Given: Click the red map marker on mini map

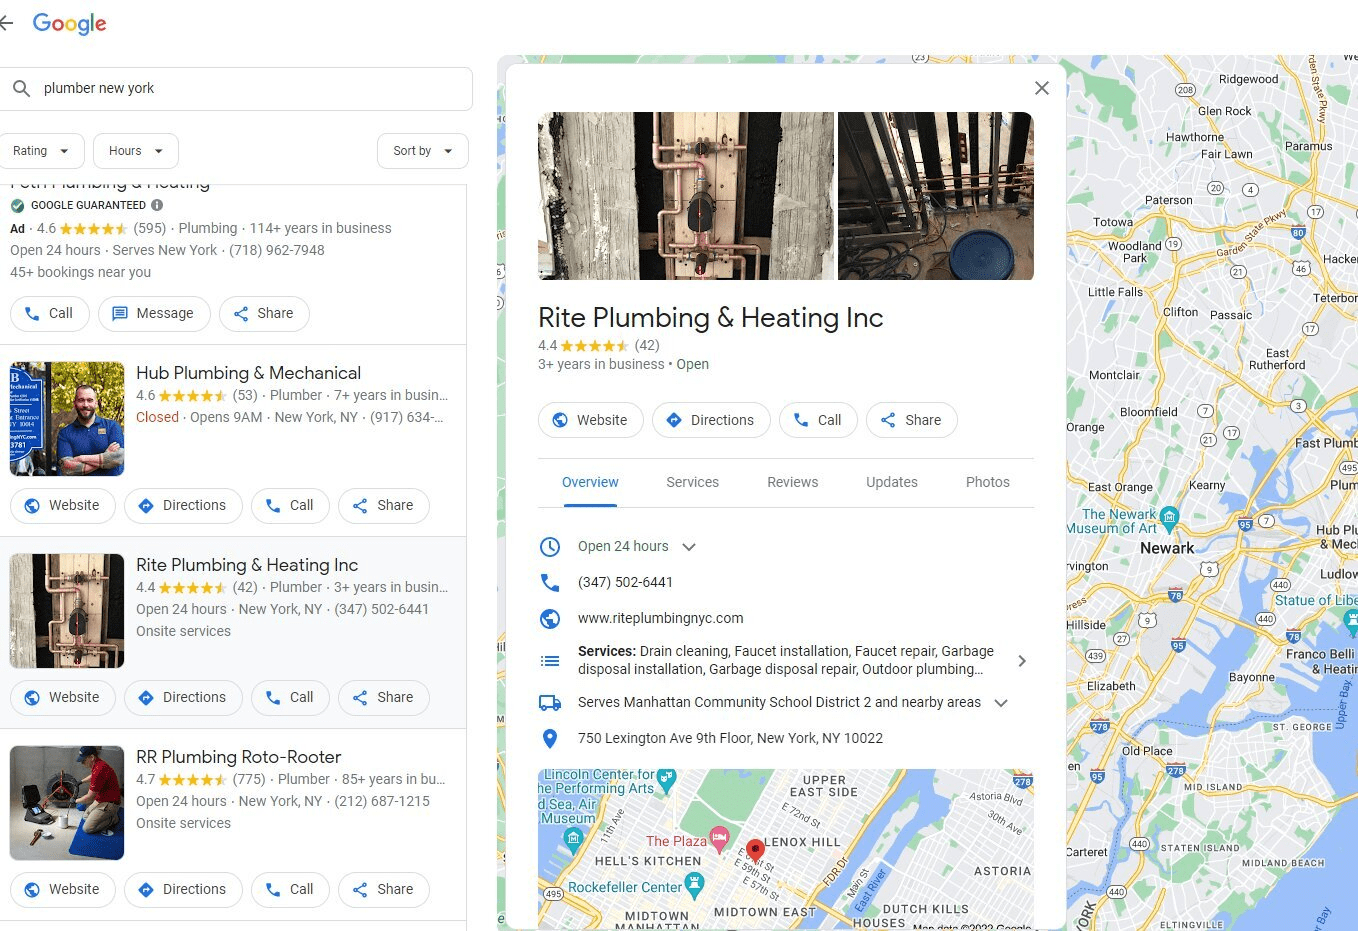Looking at the screenshot, I should [x=755, y=852].
